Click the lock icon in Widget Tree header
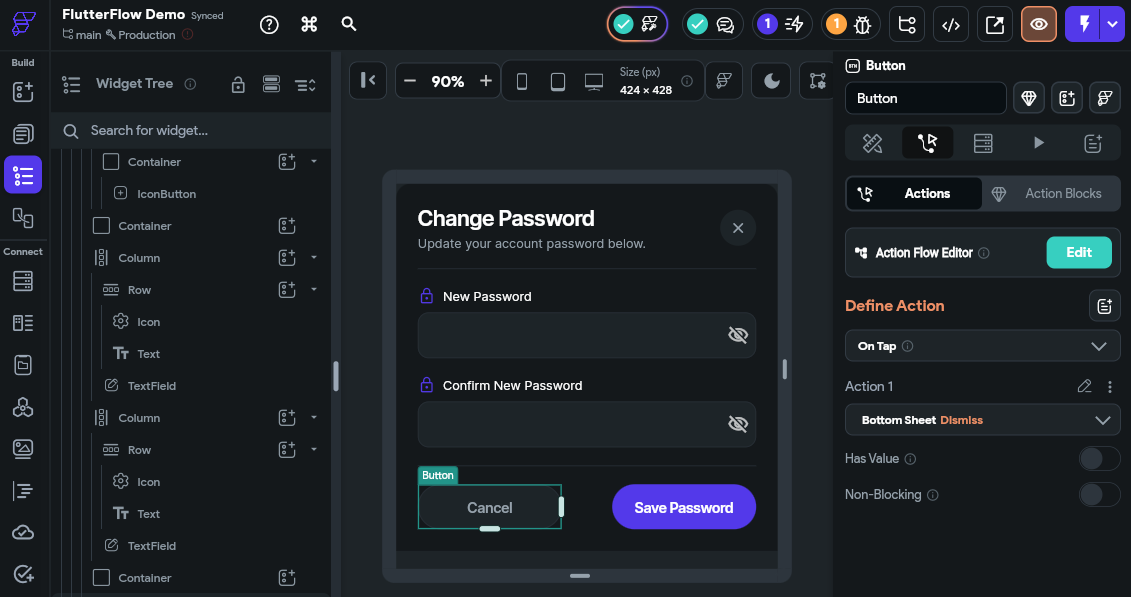This screenshot has width=1131, height=597. pos(238,84)
